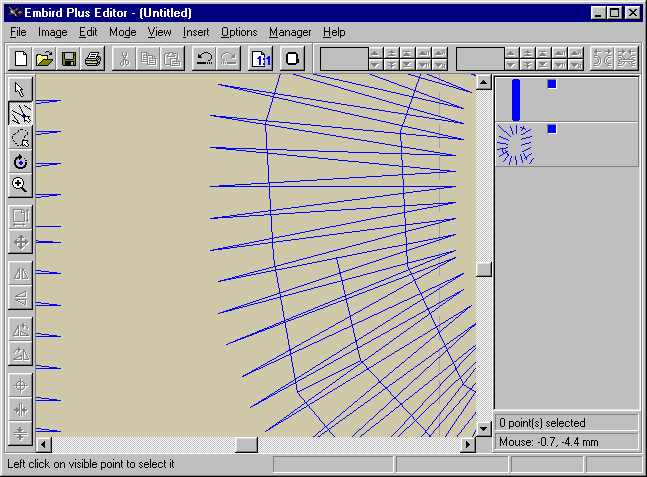Click the rotate right 90 degrees icon
The height and width of the screenshot is (477, 647).
coord(20,353)
